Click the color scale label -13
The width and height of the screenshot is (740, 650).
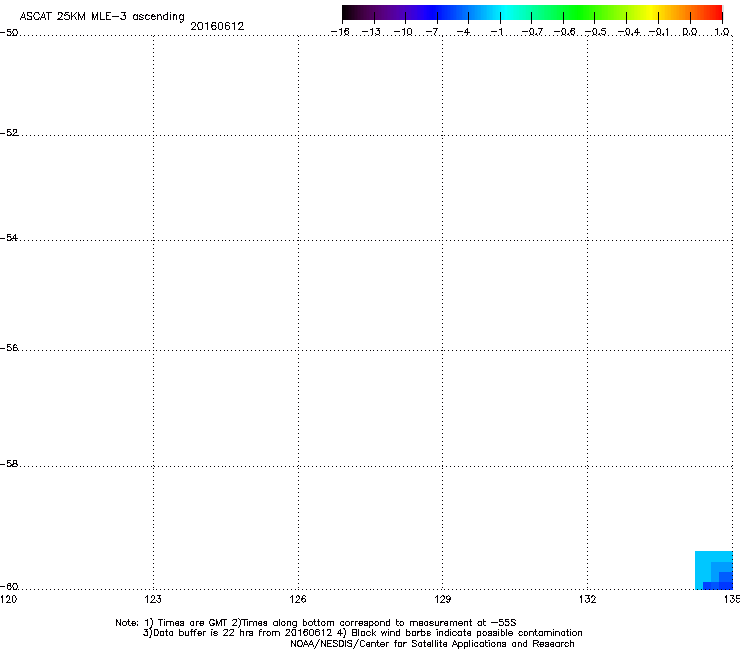tap(371, 32)
